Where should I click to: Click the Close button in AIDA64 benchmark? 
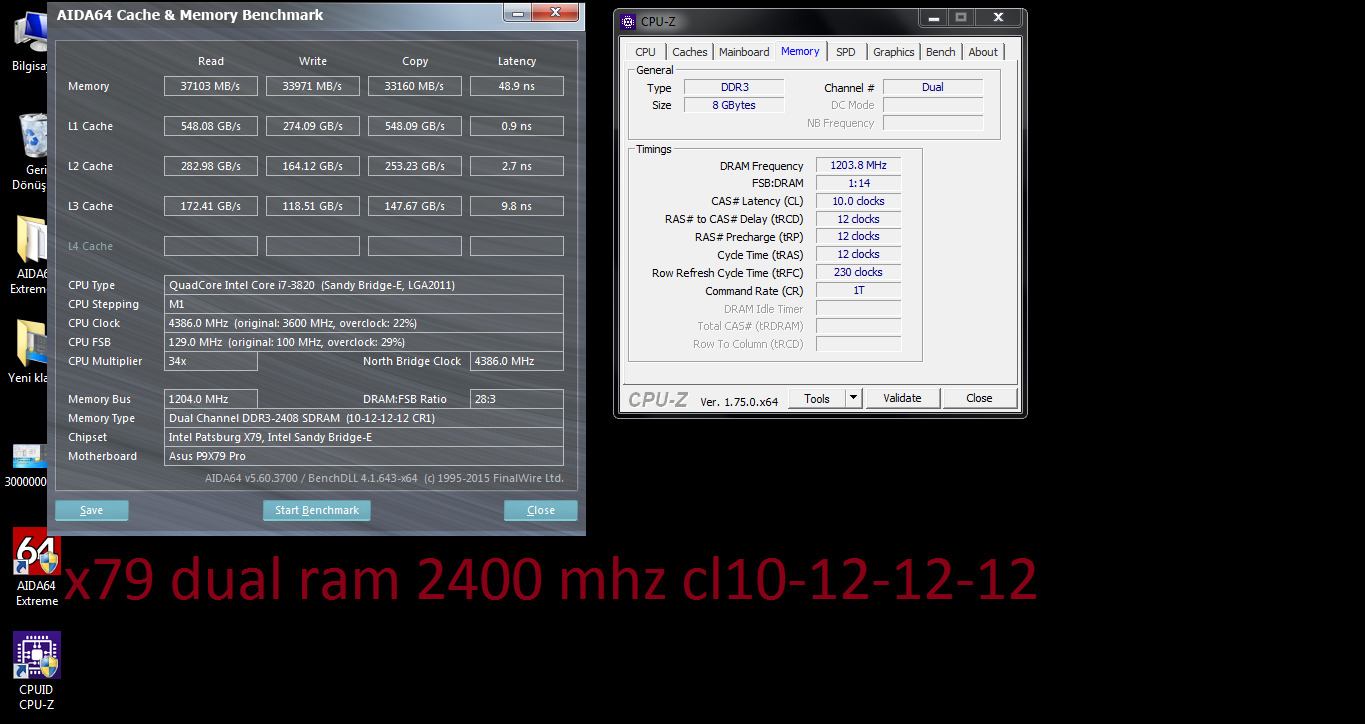pyautogui.click(x=541, y=510)
